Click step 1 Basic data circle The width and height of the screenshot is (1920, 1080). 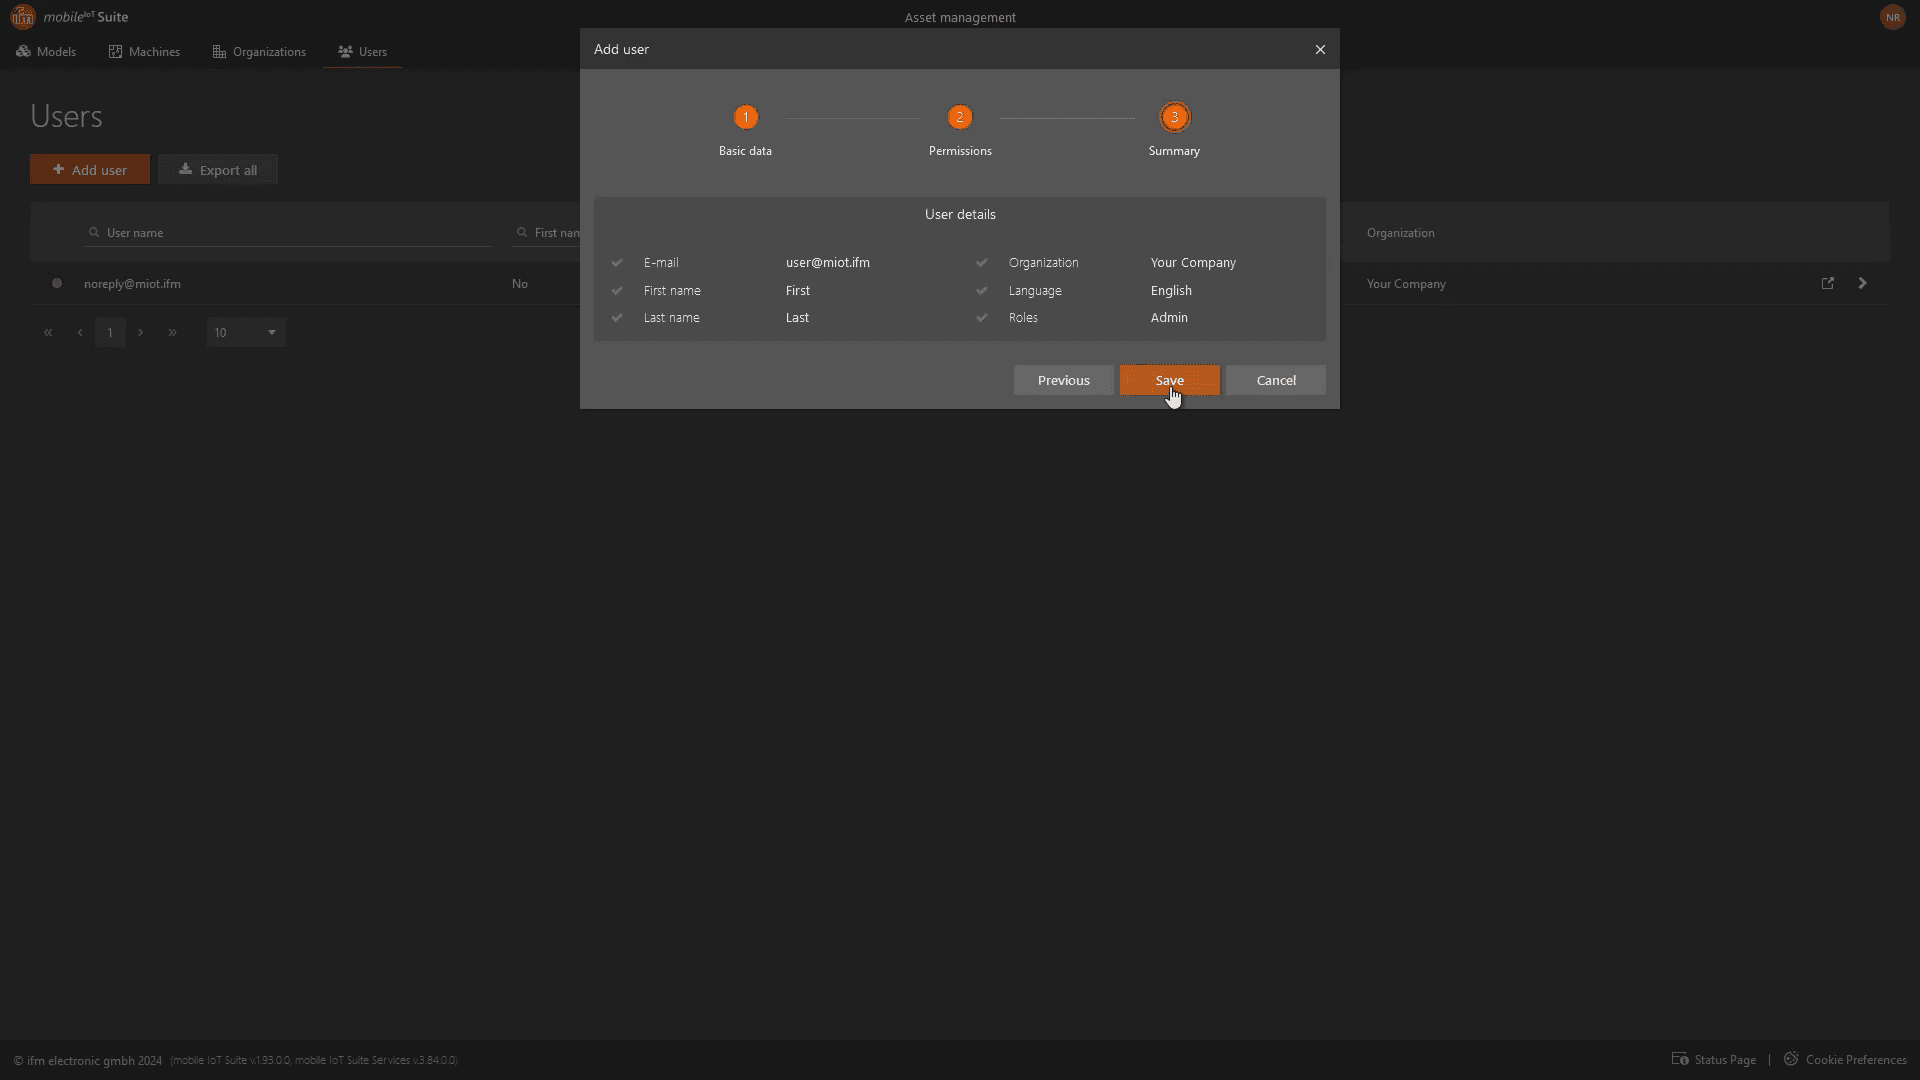pos(745,117)
